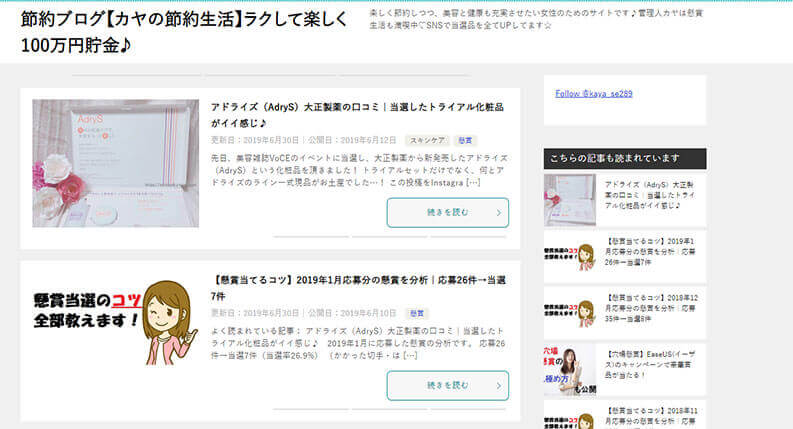Image resolution: width=793 pixels, height=429 pixels.
Task: Open sidebar EaseUS campaign post link
Action: coord(650,364)
